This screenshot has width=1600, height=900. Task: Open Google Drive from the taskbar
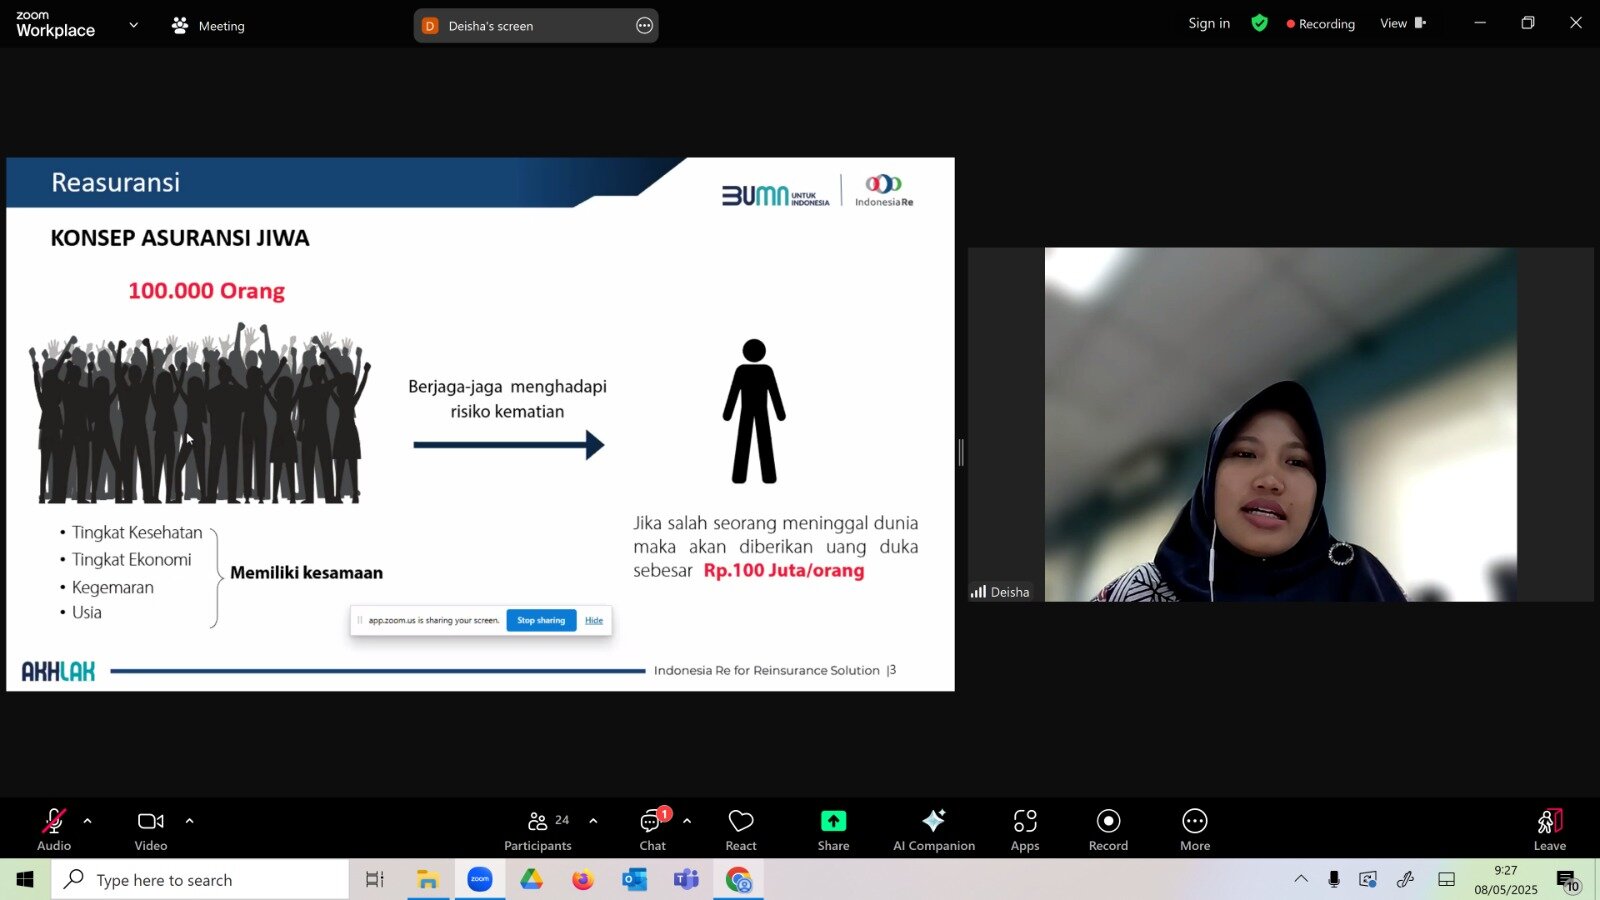pyautogui.click(x=531, y=880)
